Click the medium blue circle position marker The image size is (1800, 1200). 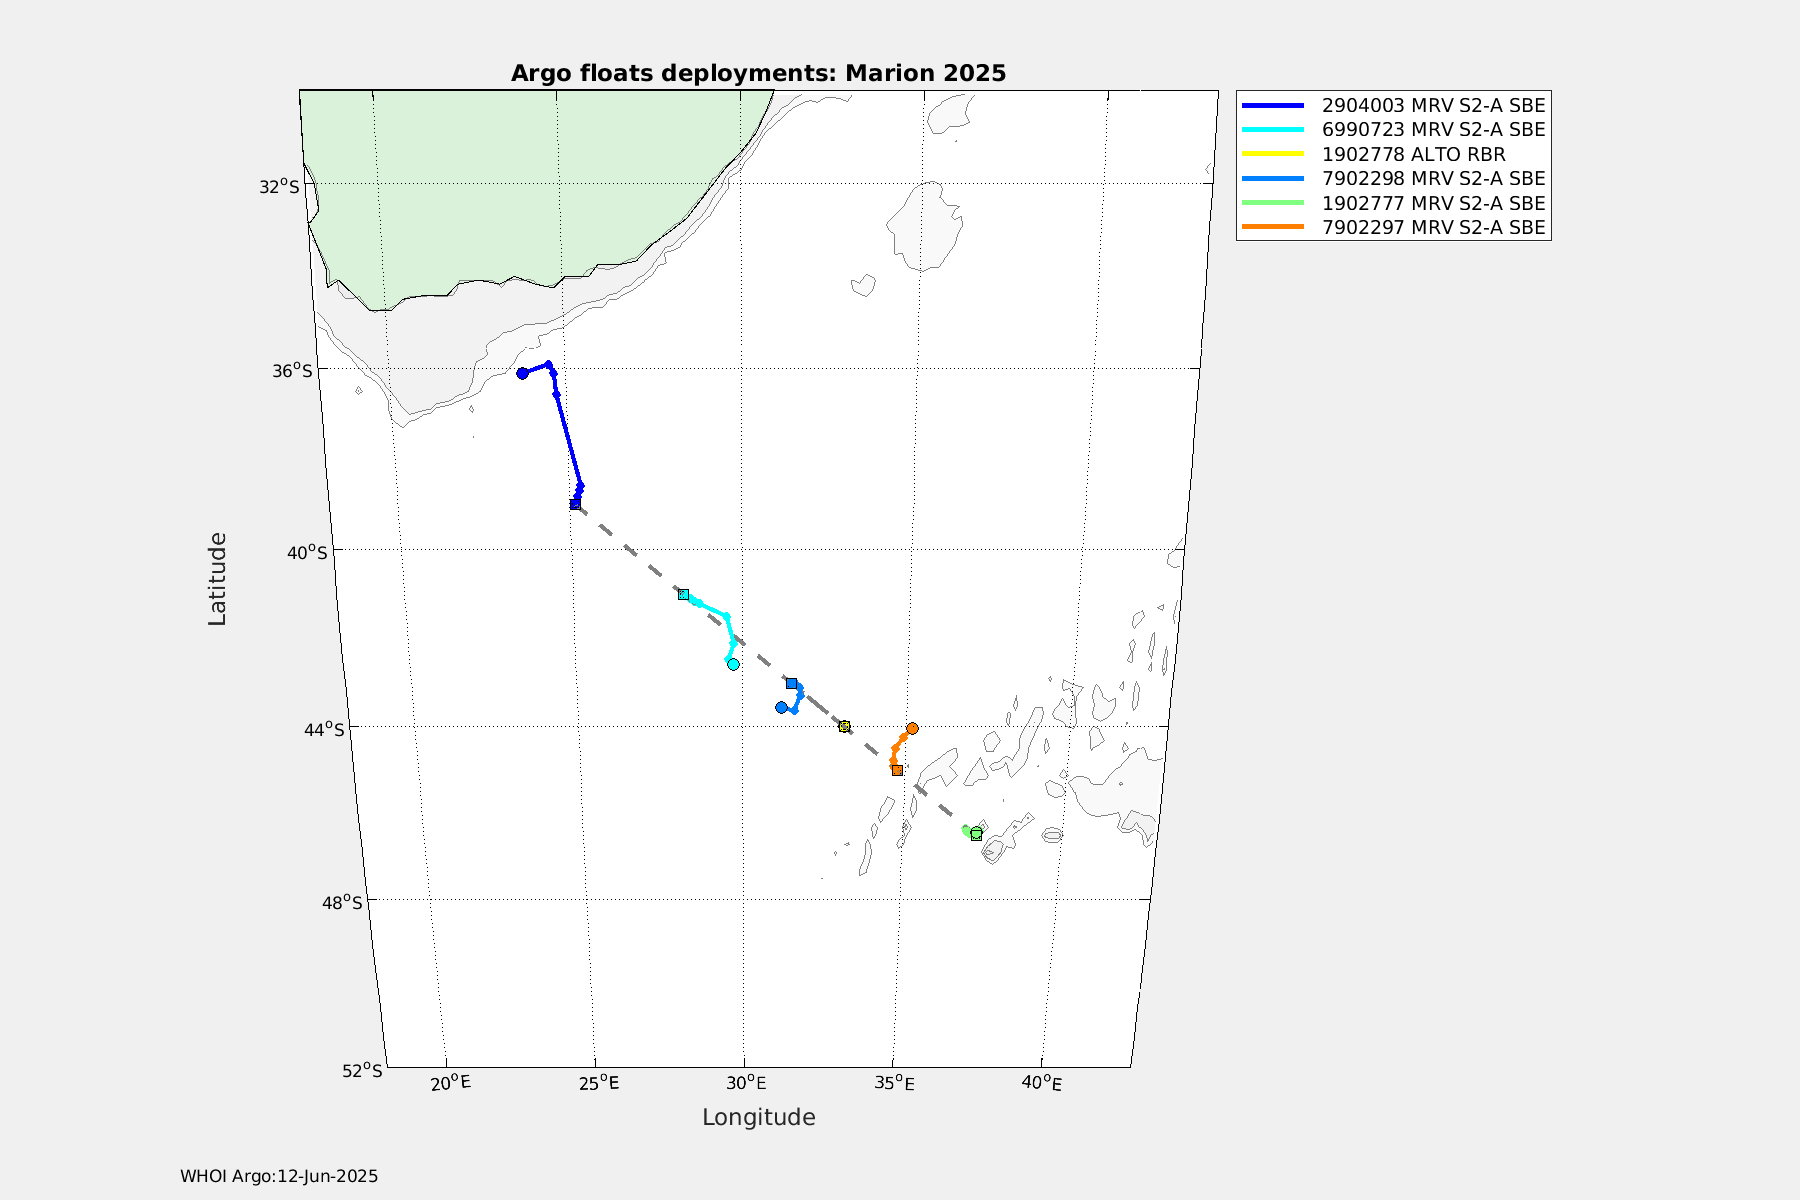781,707
